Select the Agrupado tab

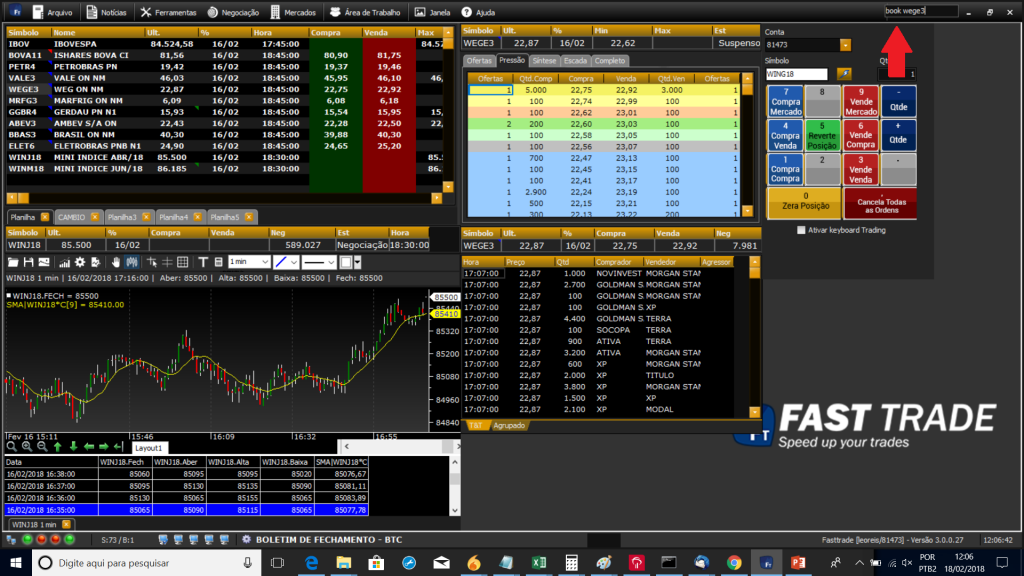(x=509, y=425)
